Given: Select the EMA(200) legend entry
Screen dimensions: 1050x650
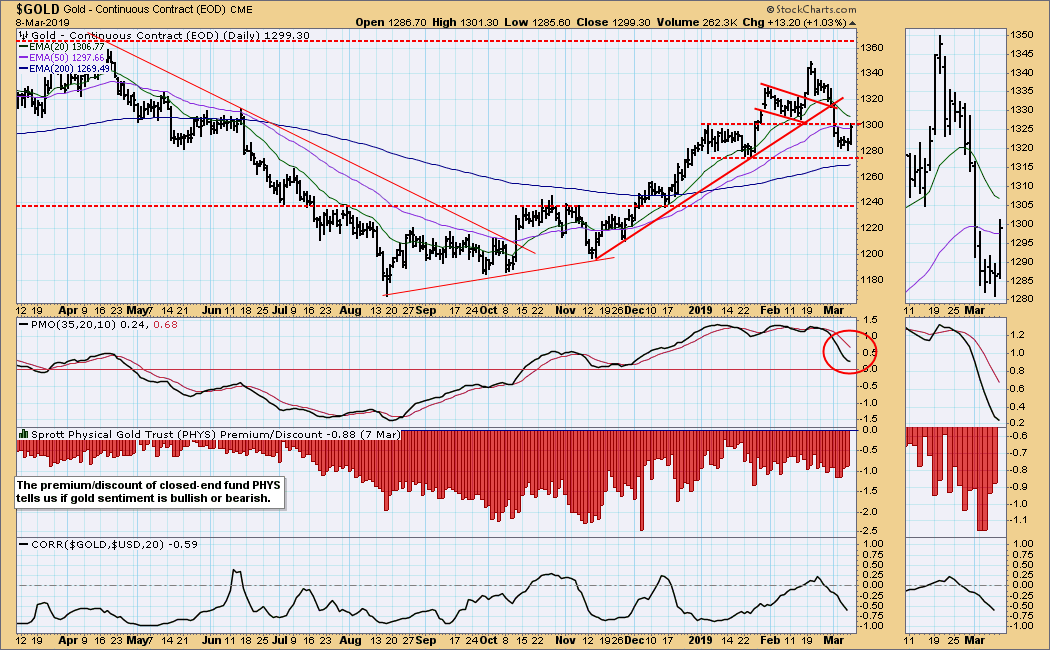Looking at the screenshot, I should pos(63,69).
